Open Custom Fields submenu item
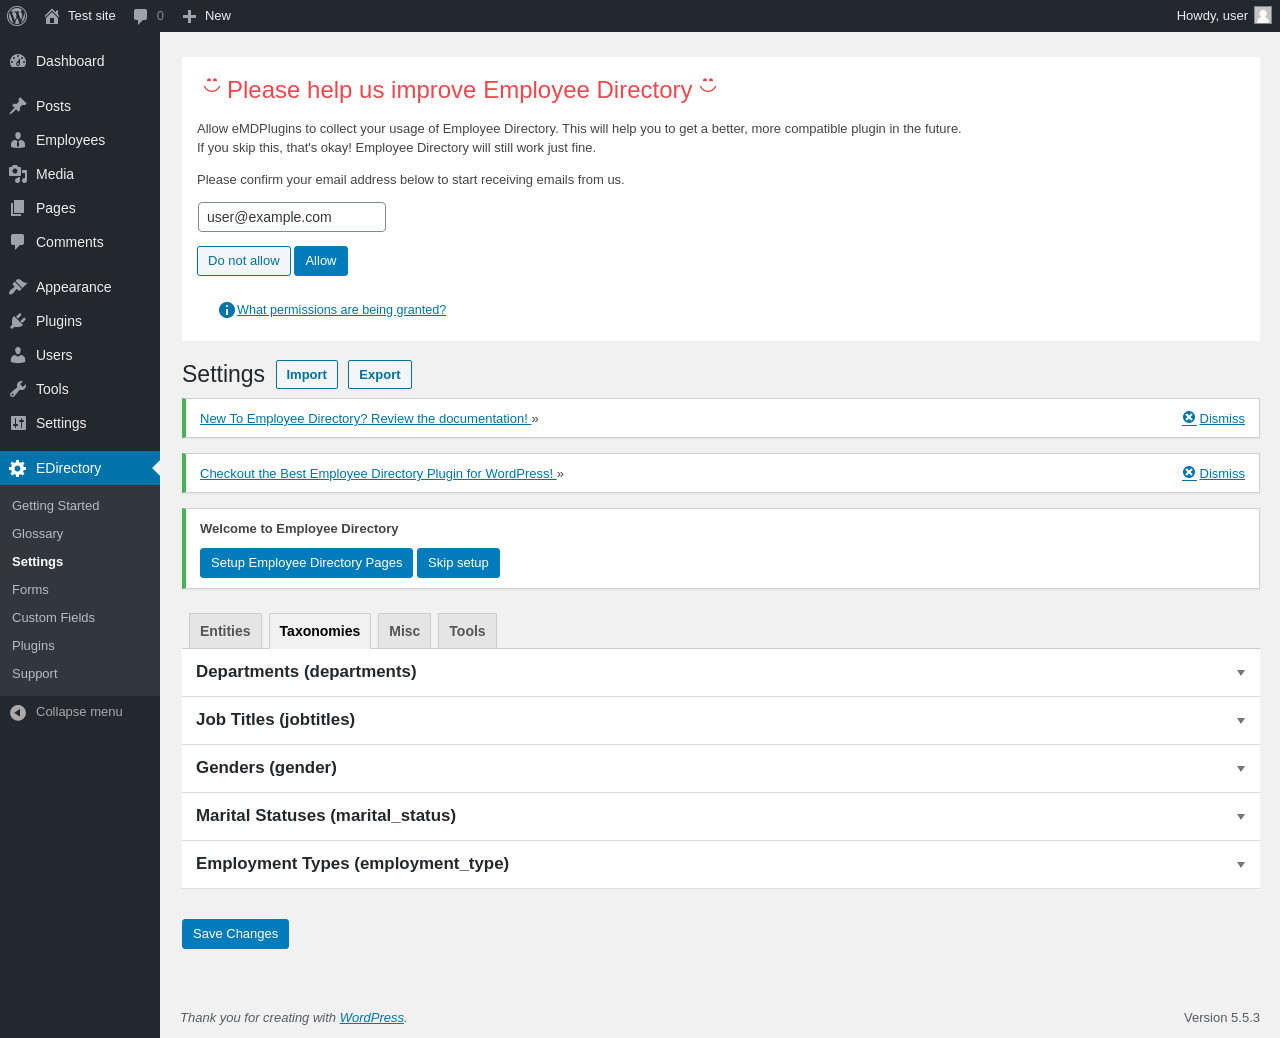This screenshot has height=1038, width=1280. (x=53, y=618)
